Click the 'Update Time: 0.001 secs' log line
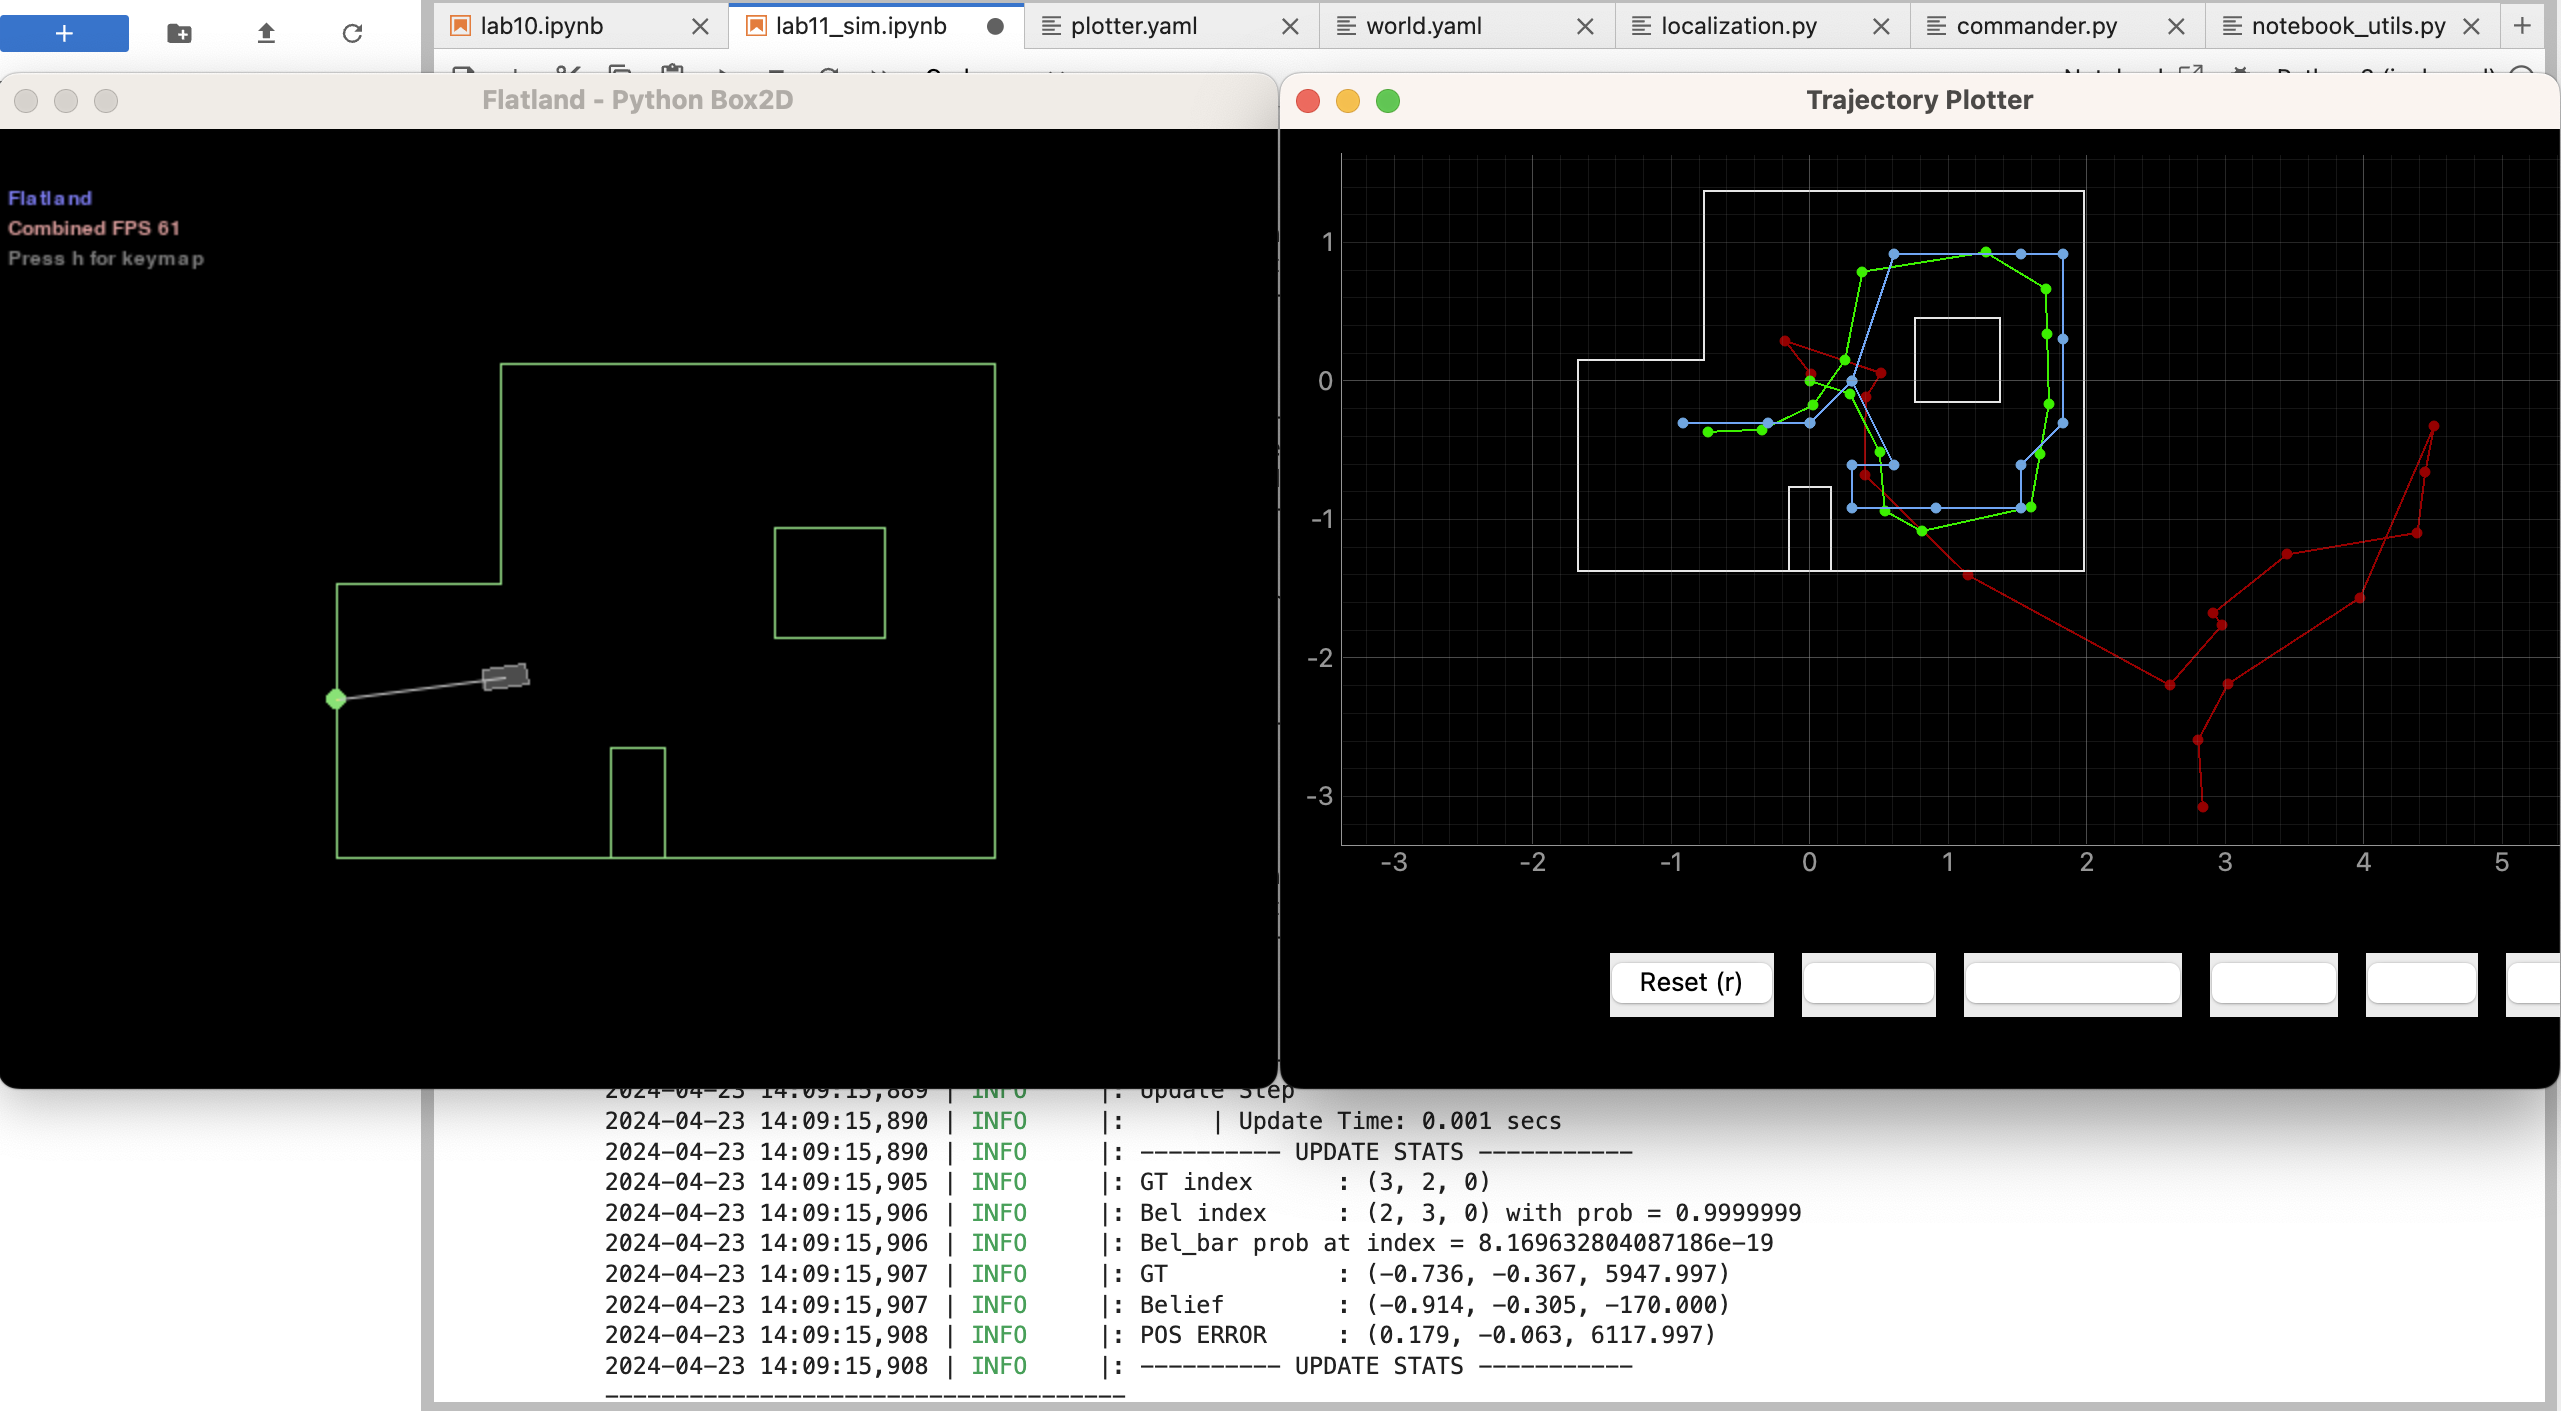Viewport: 2561px width, 1411px height. 1399,1121
